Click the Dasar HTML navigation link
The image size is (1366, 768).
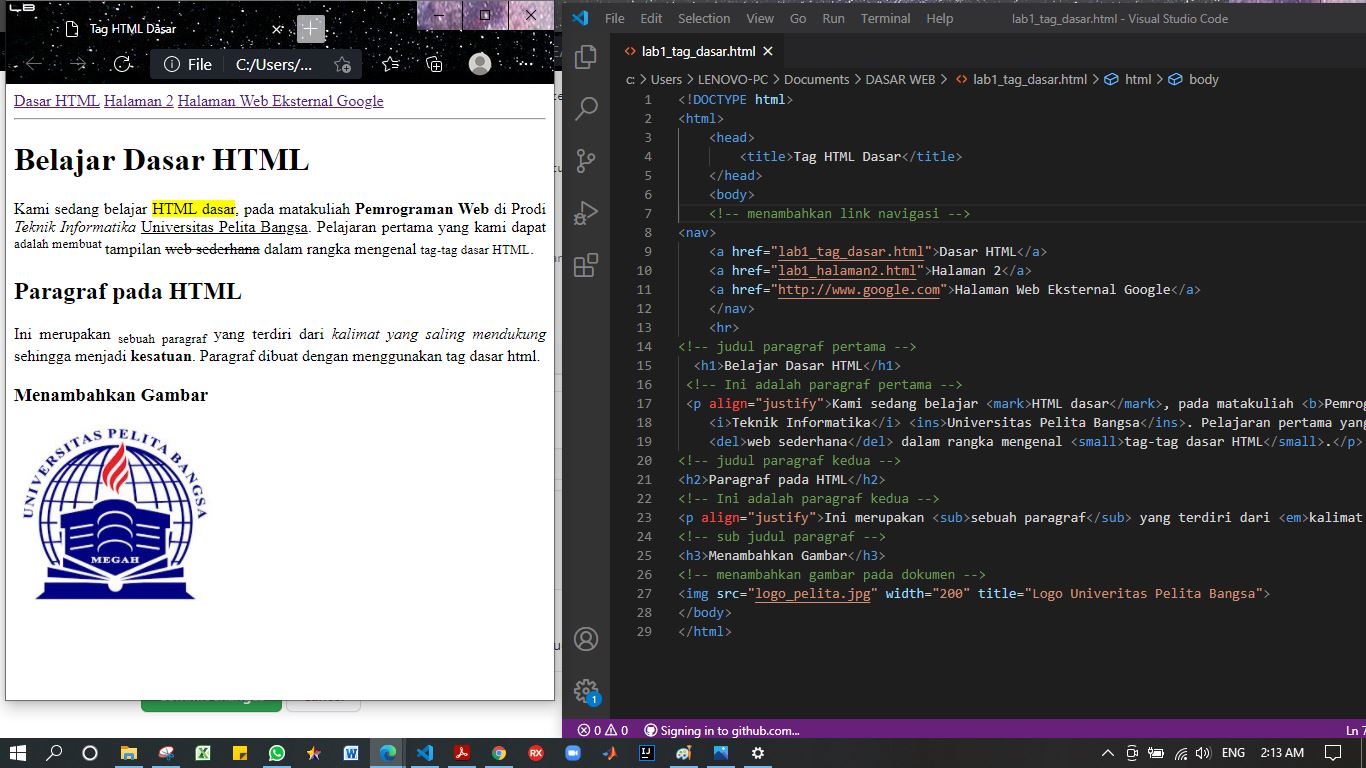56,101
